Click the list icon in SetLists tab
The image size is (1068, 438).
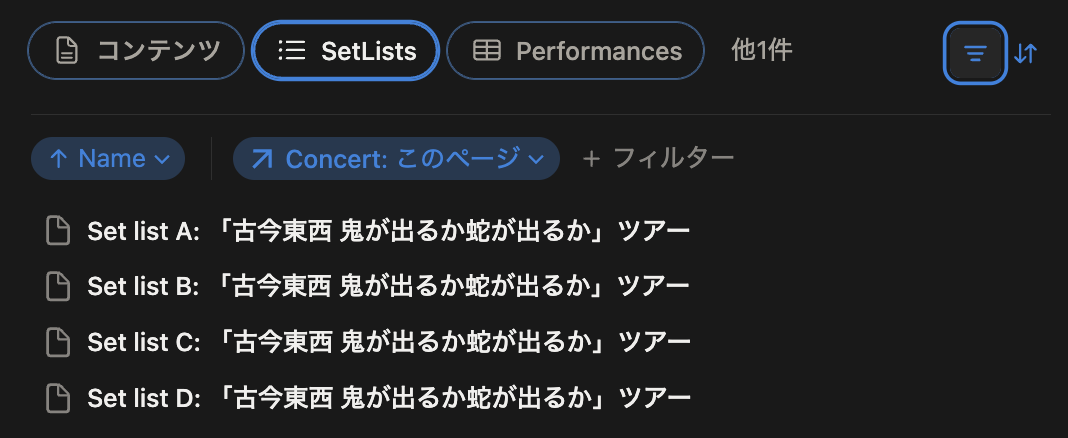(292, 50)
